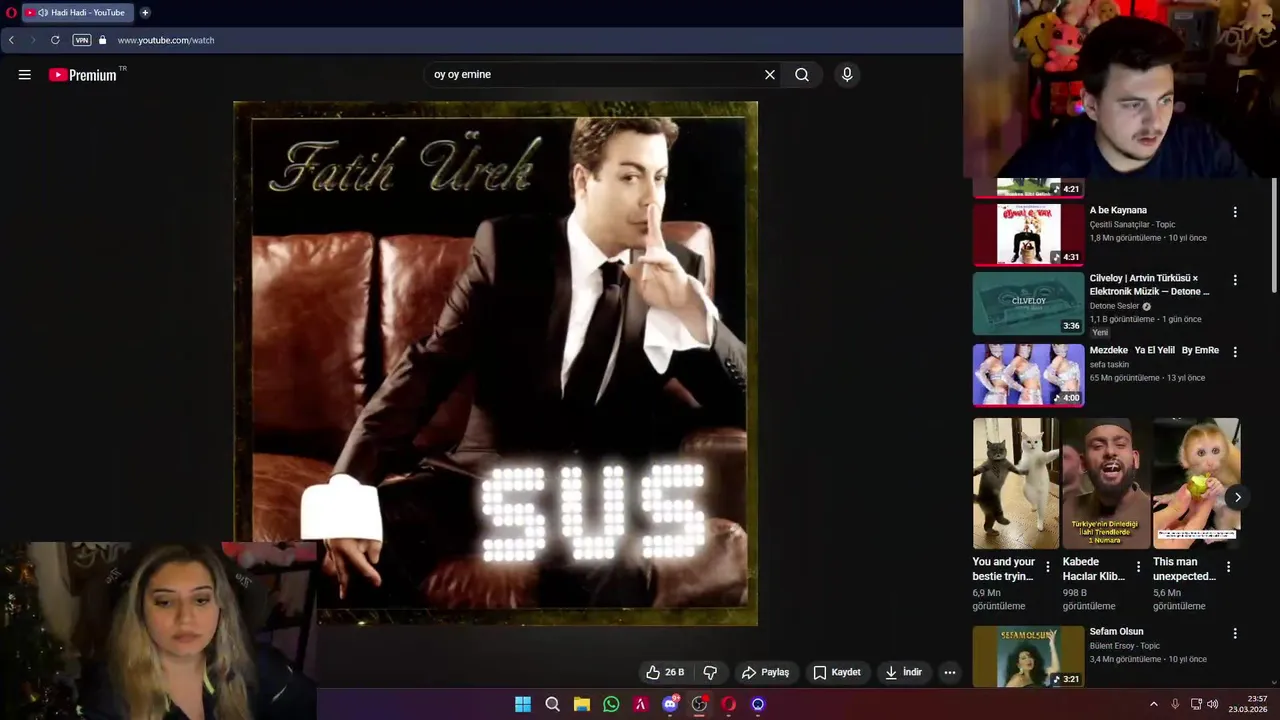Open the monkey short thumbnail
The height and width of the screenshot is (720, 1280).
pyautogui.click(x=1196, y=483)
